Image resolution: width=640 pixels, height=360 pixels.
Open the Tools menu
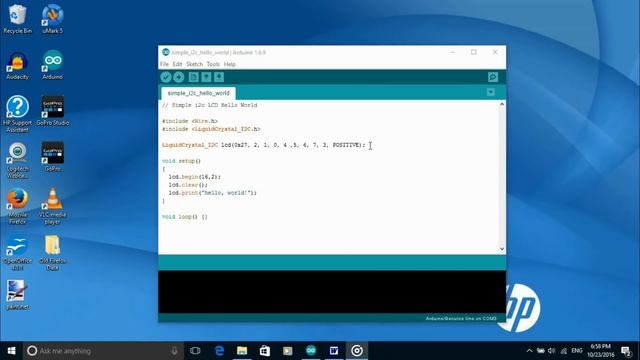[213, 64]
